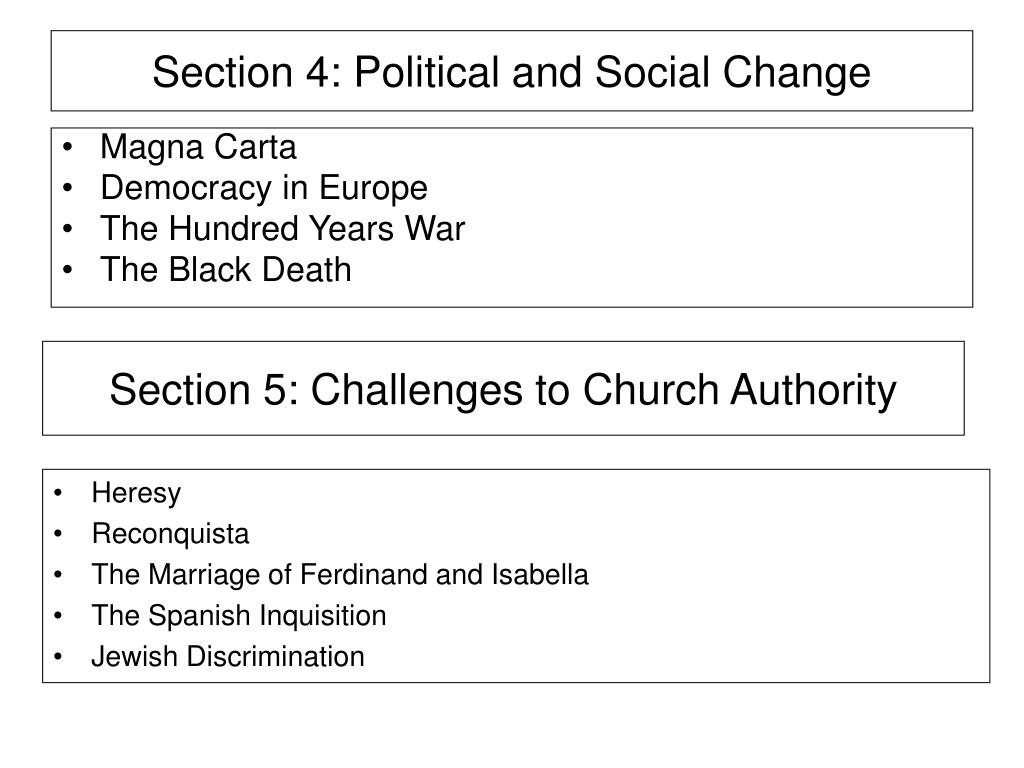Select Marriage of Ferdinand and Isabella line
Viewport: 1024px width, 768px height.
pos(340,575)
